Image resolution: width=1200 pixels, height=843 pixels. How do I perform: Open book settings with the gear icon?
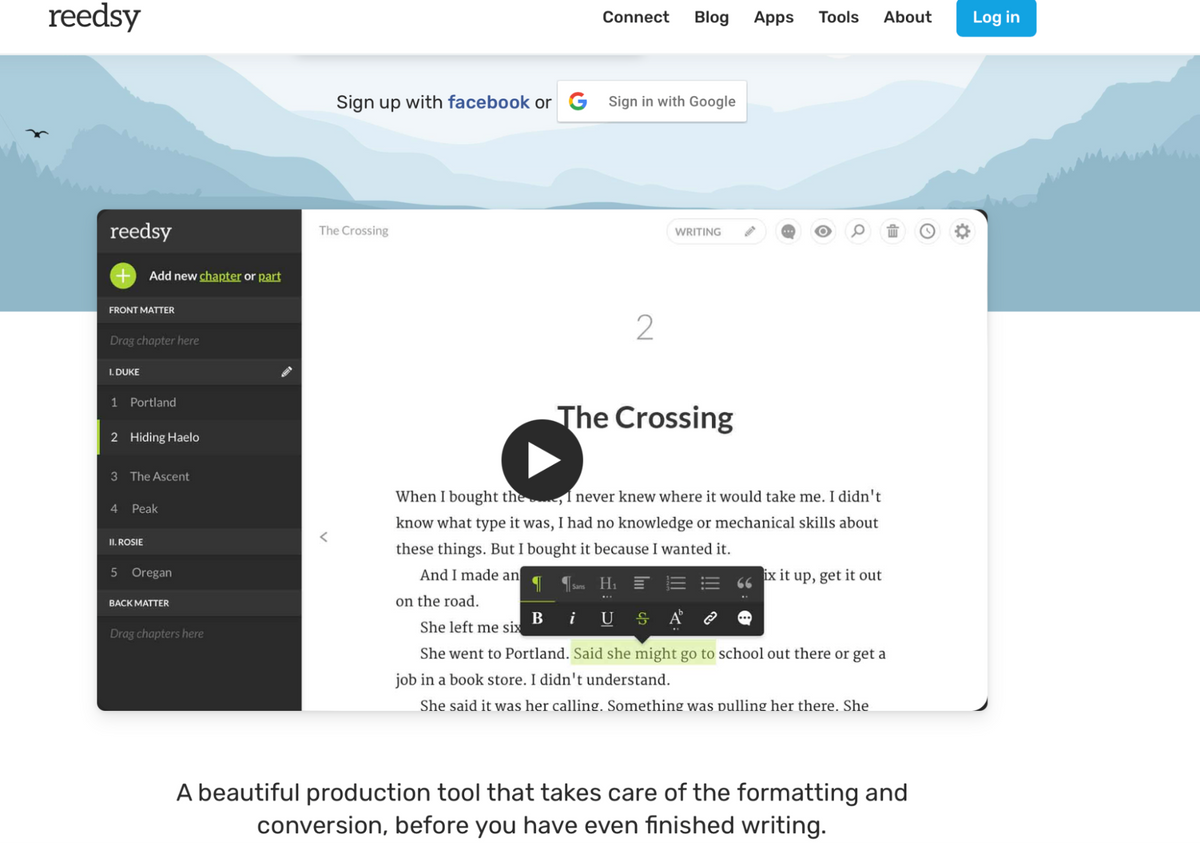click(x=962, y=231)
